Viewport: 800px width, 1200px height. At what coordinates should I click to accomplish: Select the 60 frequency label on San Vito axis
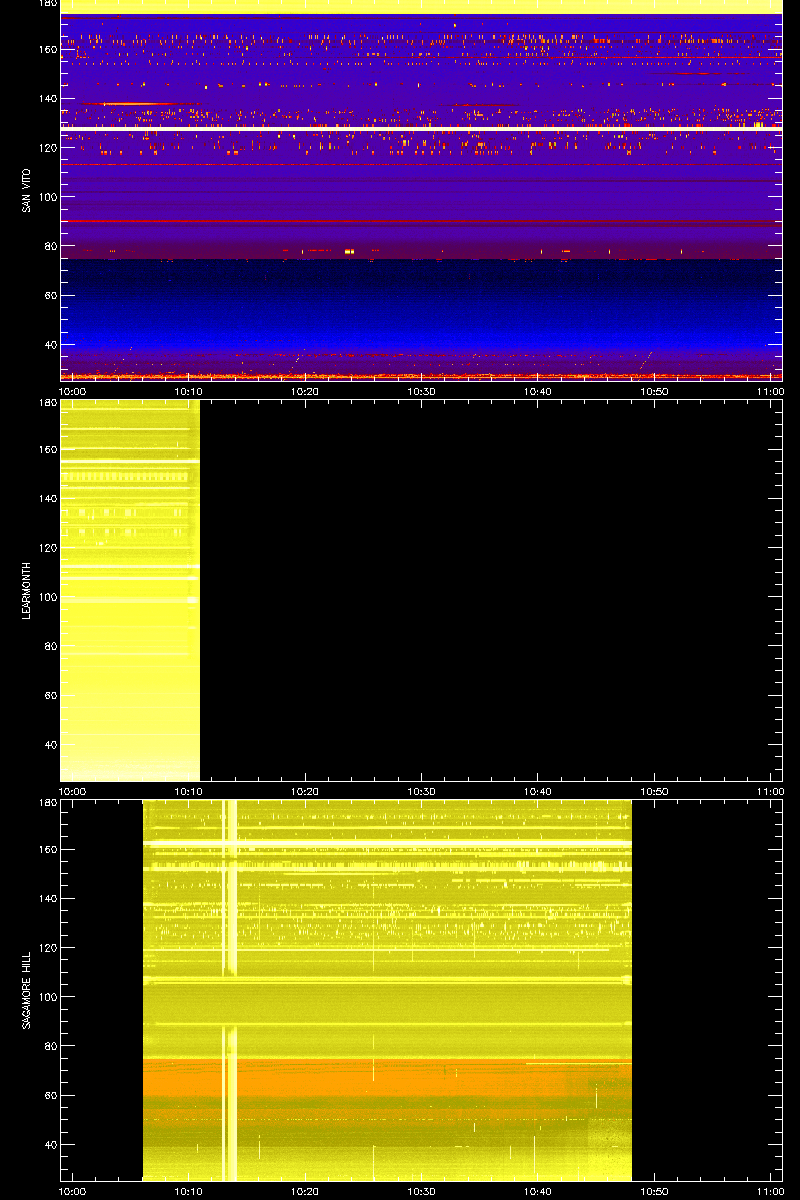50,296
